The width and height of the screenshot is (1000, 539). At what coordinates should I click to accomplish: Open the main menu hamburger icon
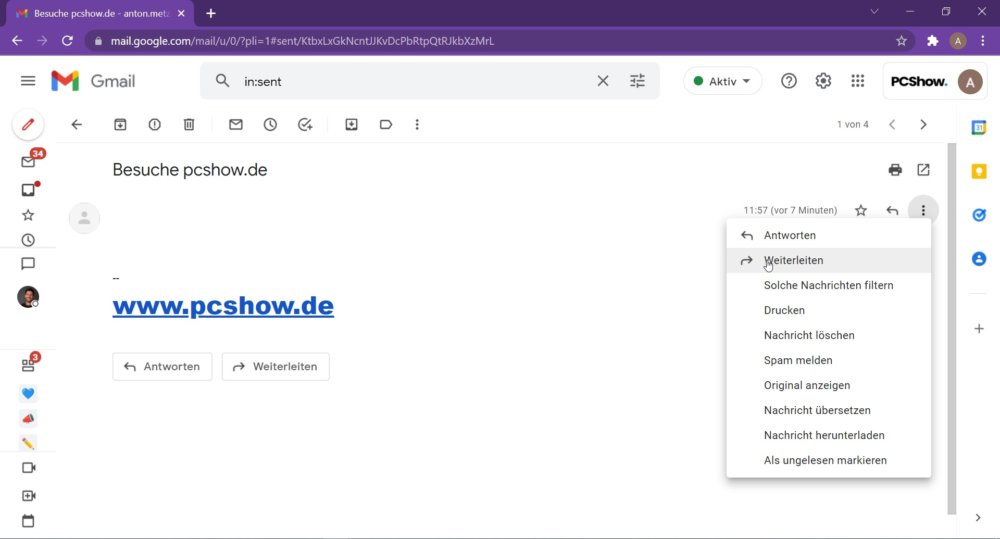point(28,81)
